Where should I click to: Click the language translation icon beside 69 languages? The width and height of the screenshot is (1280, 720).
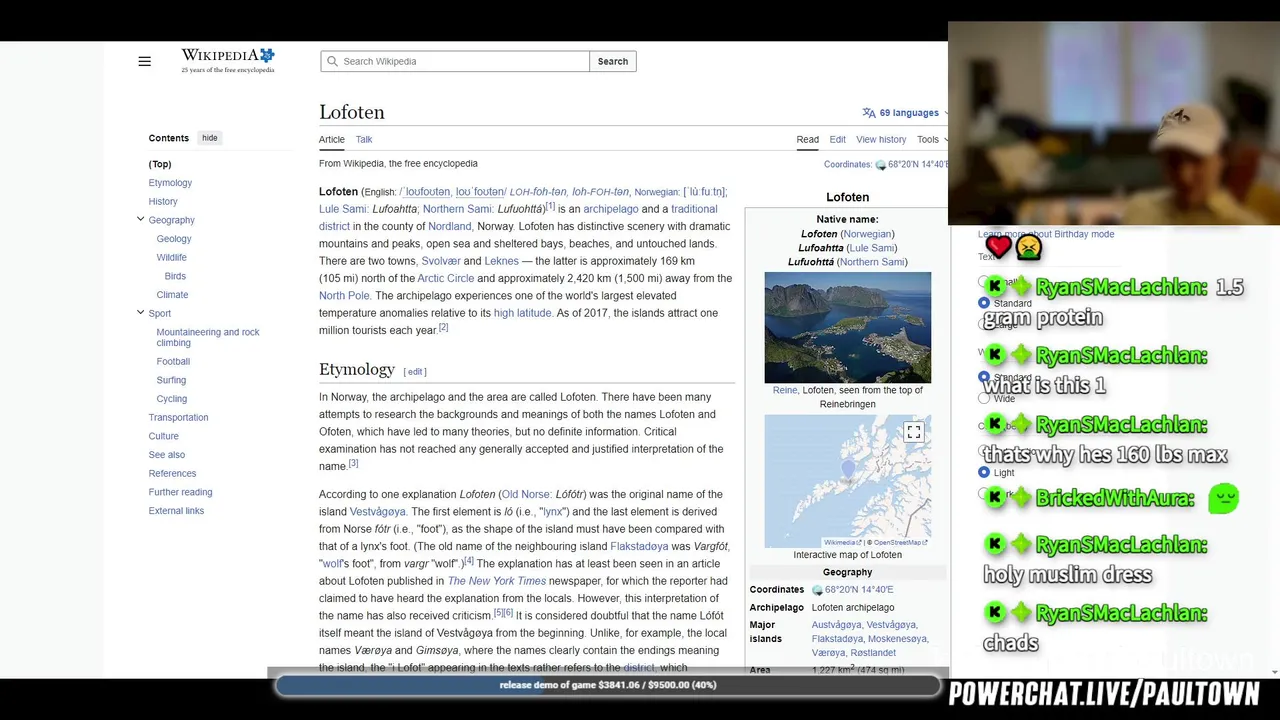[x=869, y=113]
